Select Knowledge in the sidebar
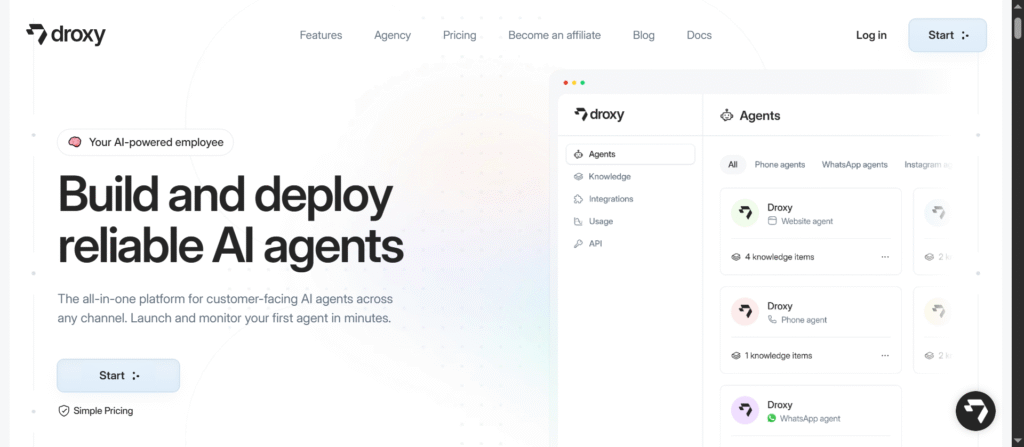The width and height of the screenshot is (1024, 447). point(609,177)
